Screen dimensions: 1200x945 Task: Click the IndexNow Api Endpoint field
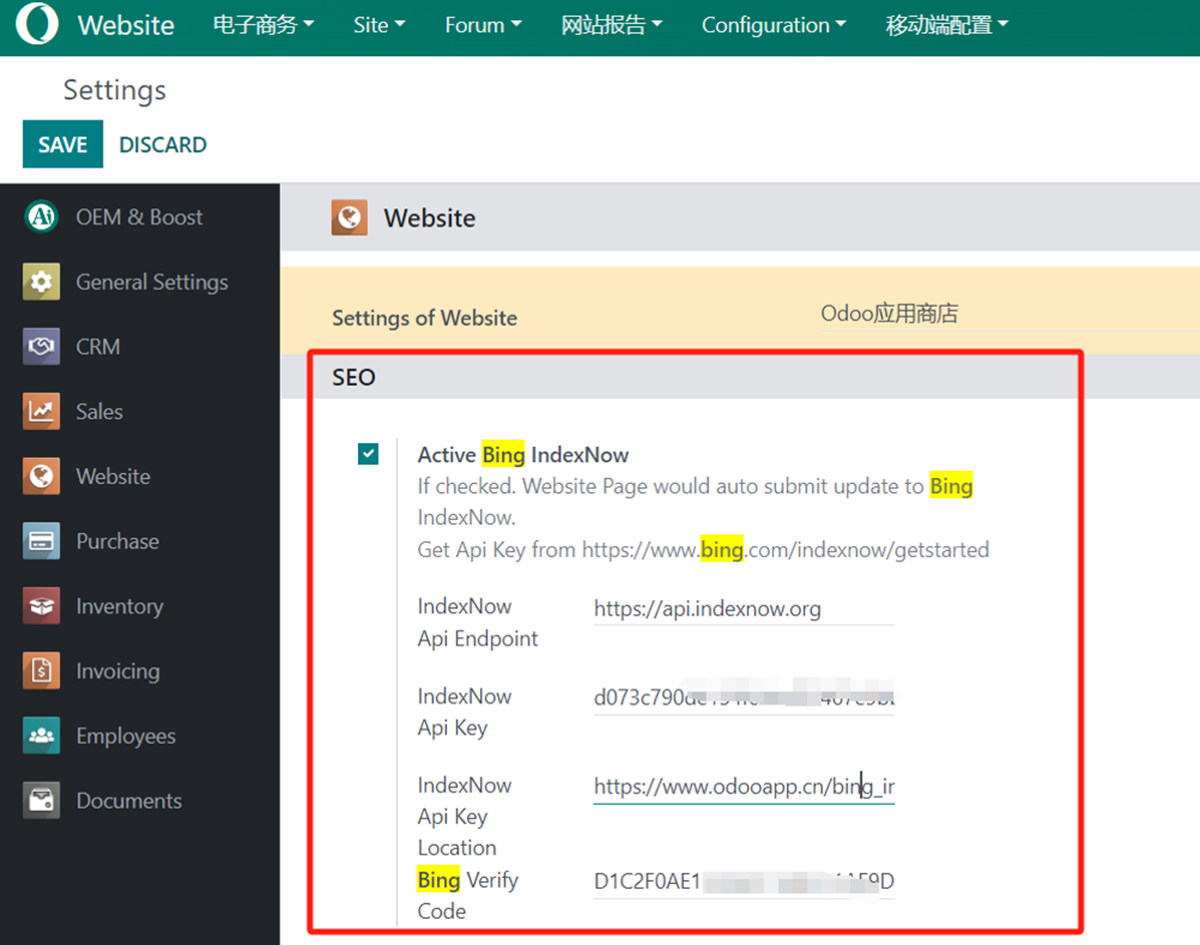coord(743,608)
